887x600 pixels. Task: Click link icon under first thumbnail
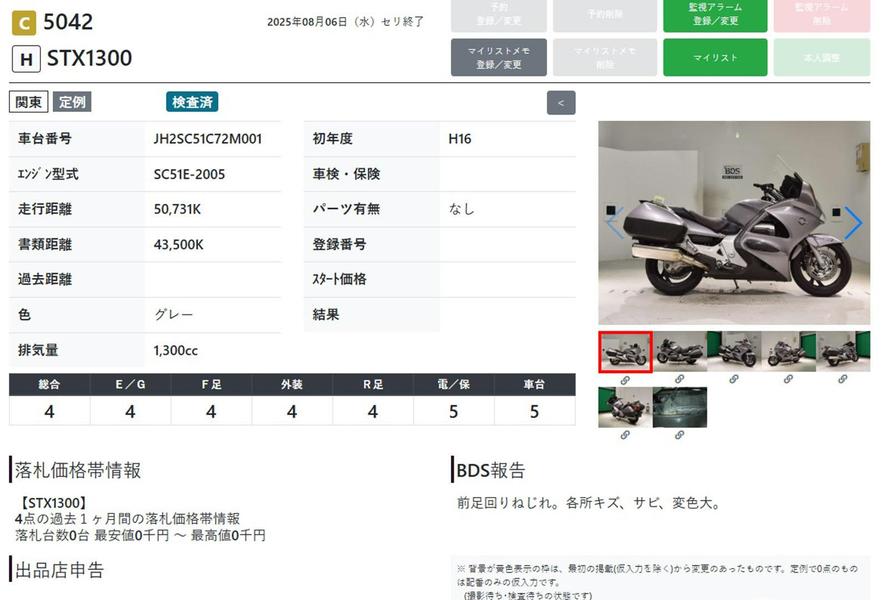click(625, 380)
